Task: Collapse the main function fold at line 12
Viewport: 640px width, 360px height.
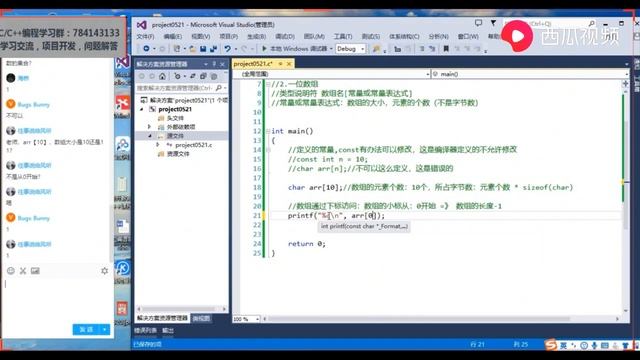Action: [x=268, y=131]
